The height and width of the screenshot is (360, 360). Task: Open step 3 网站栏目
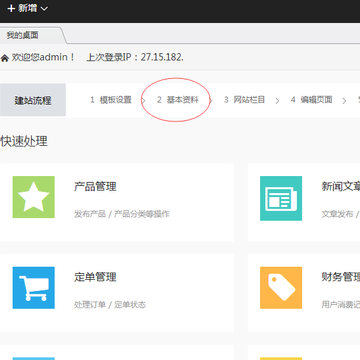(244, 100)
